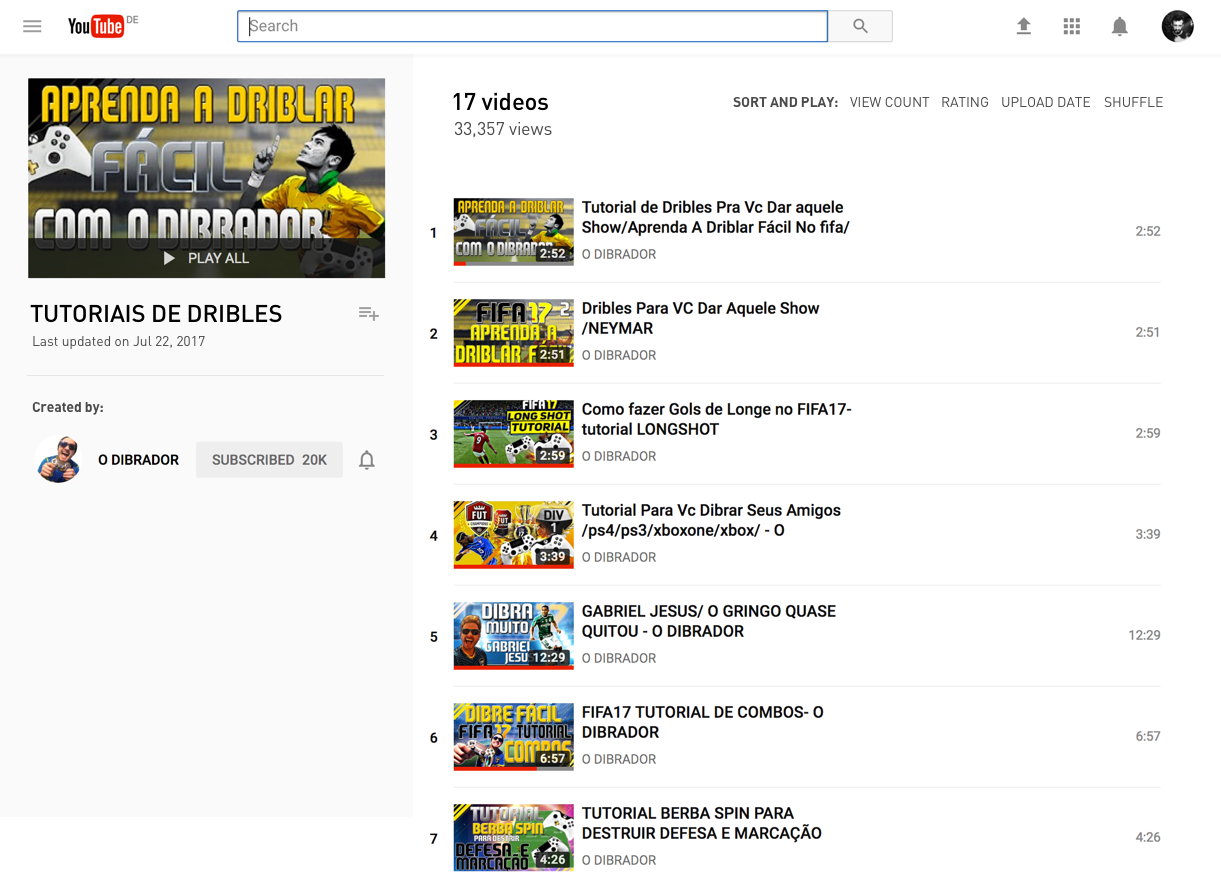Open thumbnail of FIFA17 TUTORIAL DE COMBOS
The height and width of the screenshot is (883, 1221).
point(513,736)
